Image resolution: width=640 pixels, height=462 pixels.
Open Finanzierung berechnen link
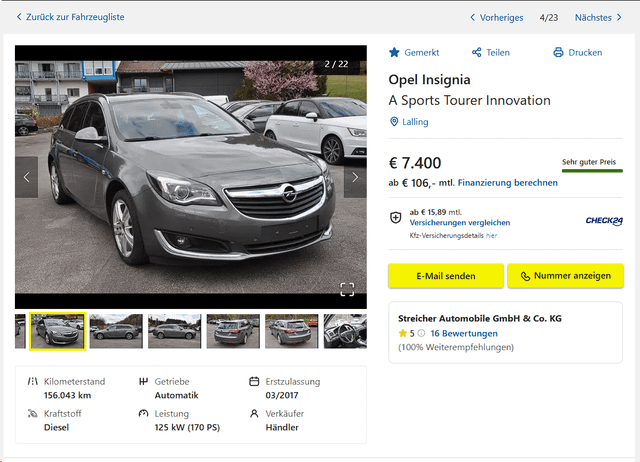507,183
